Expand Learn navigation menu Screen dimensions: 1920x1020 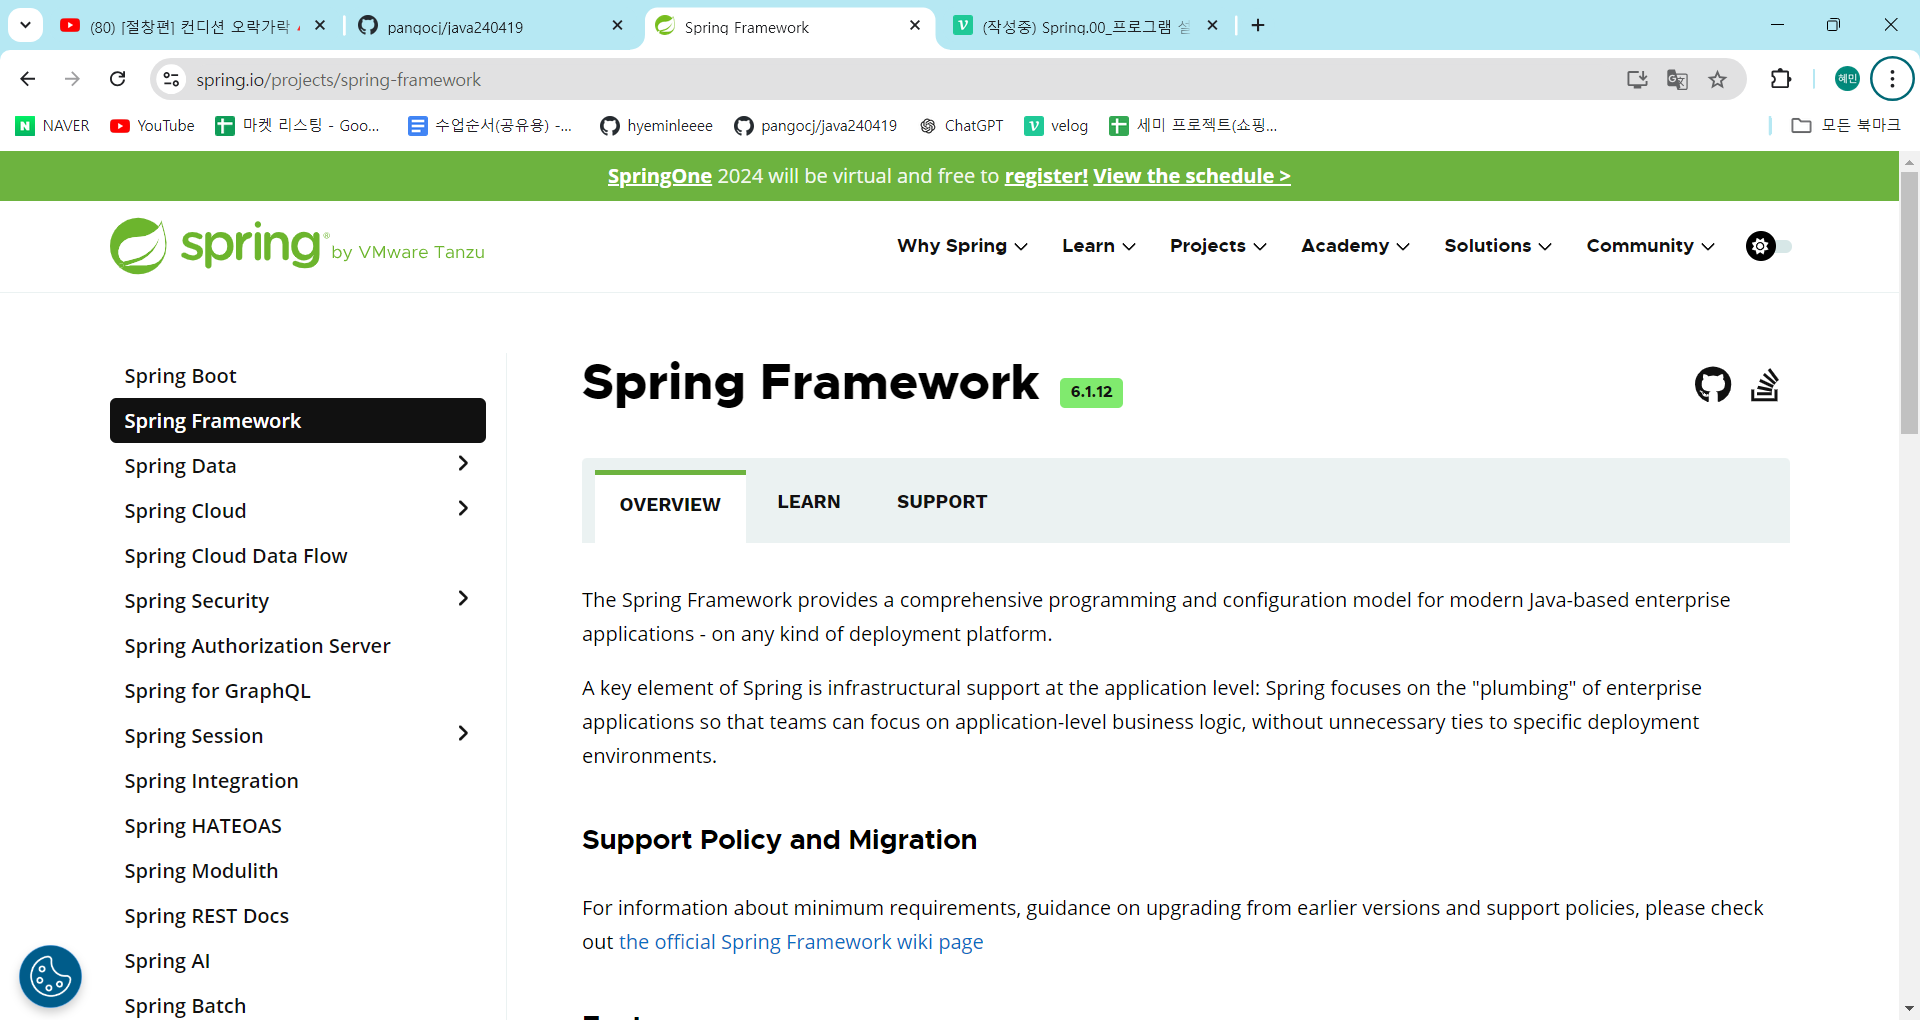click(x=1099, y=246)
